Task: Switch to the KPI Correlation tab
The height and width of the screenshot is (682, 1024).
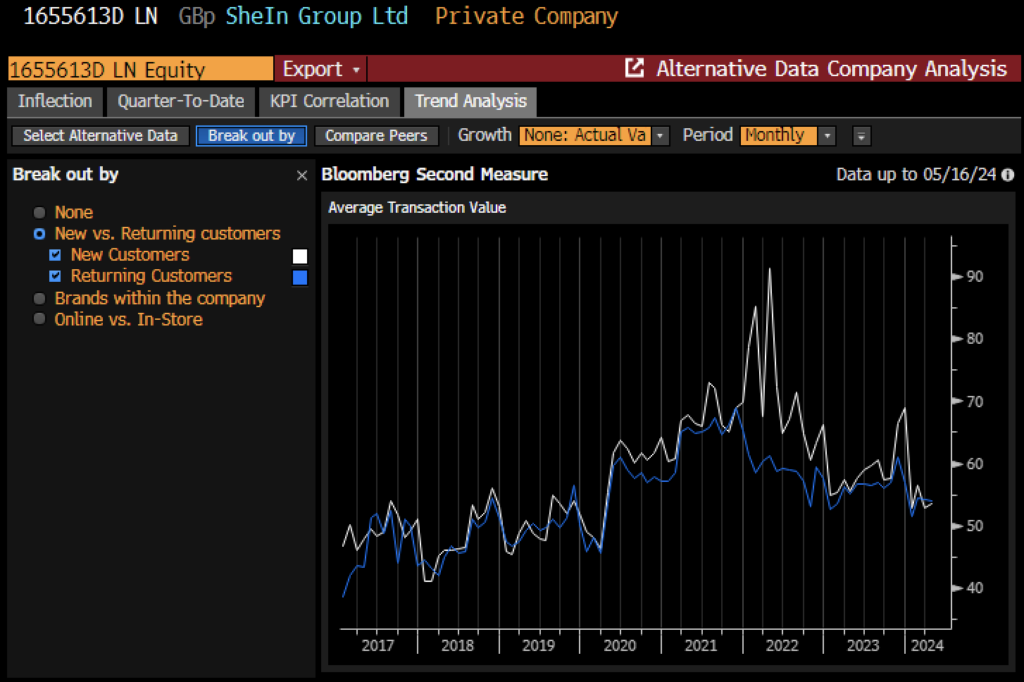Action: [328, 101]
